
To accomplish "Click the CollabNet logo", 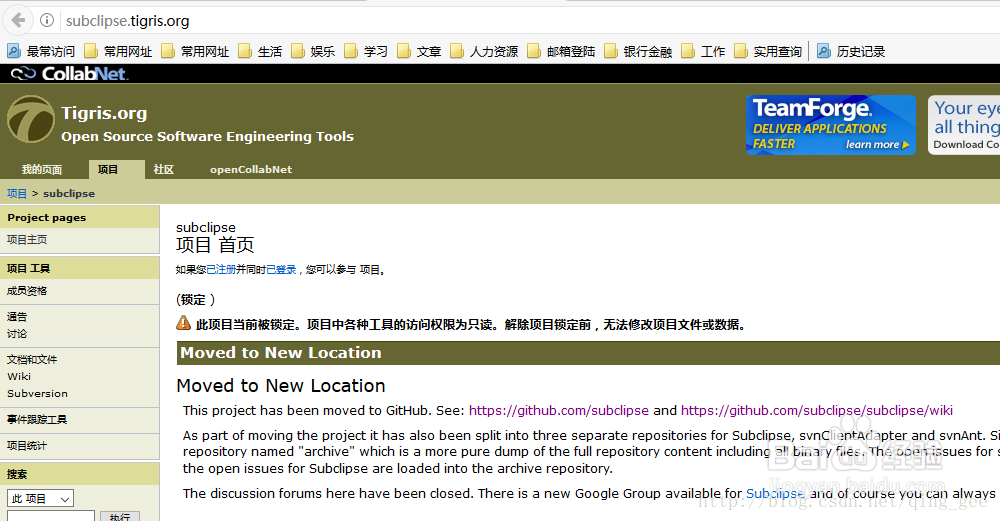I will [70, 74].
